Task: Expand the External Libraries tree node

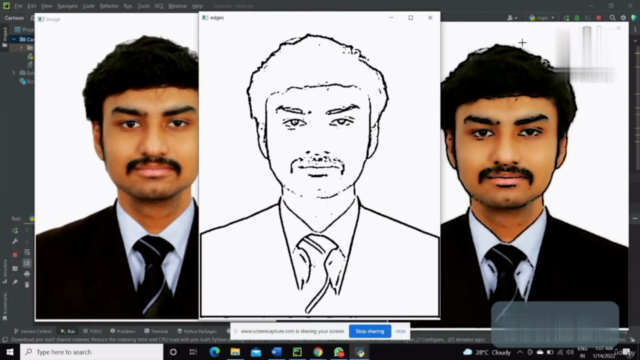Action: (14, 73)
